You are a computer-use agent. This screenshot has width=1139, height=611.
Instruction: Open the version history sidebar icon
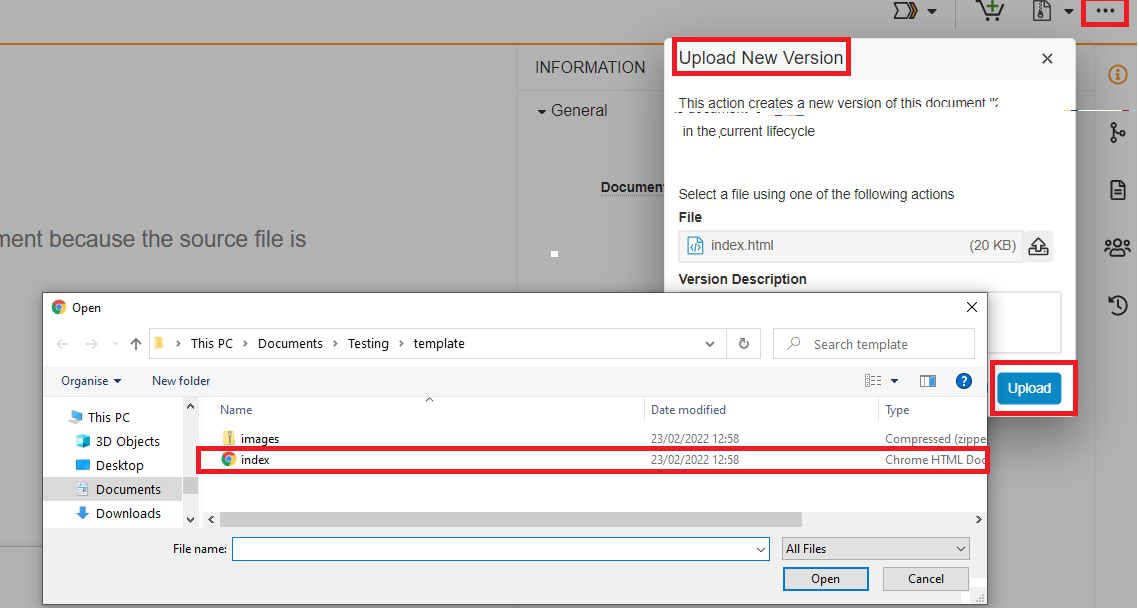[1117, 304]
